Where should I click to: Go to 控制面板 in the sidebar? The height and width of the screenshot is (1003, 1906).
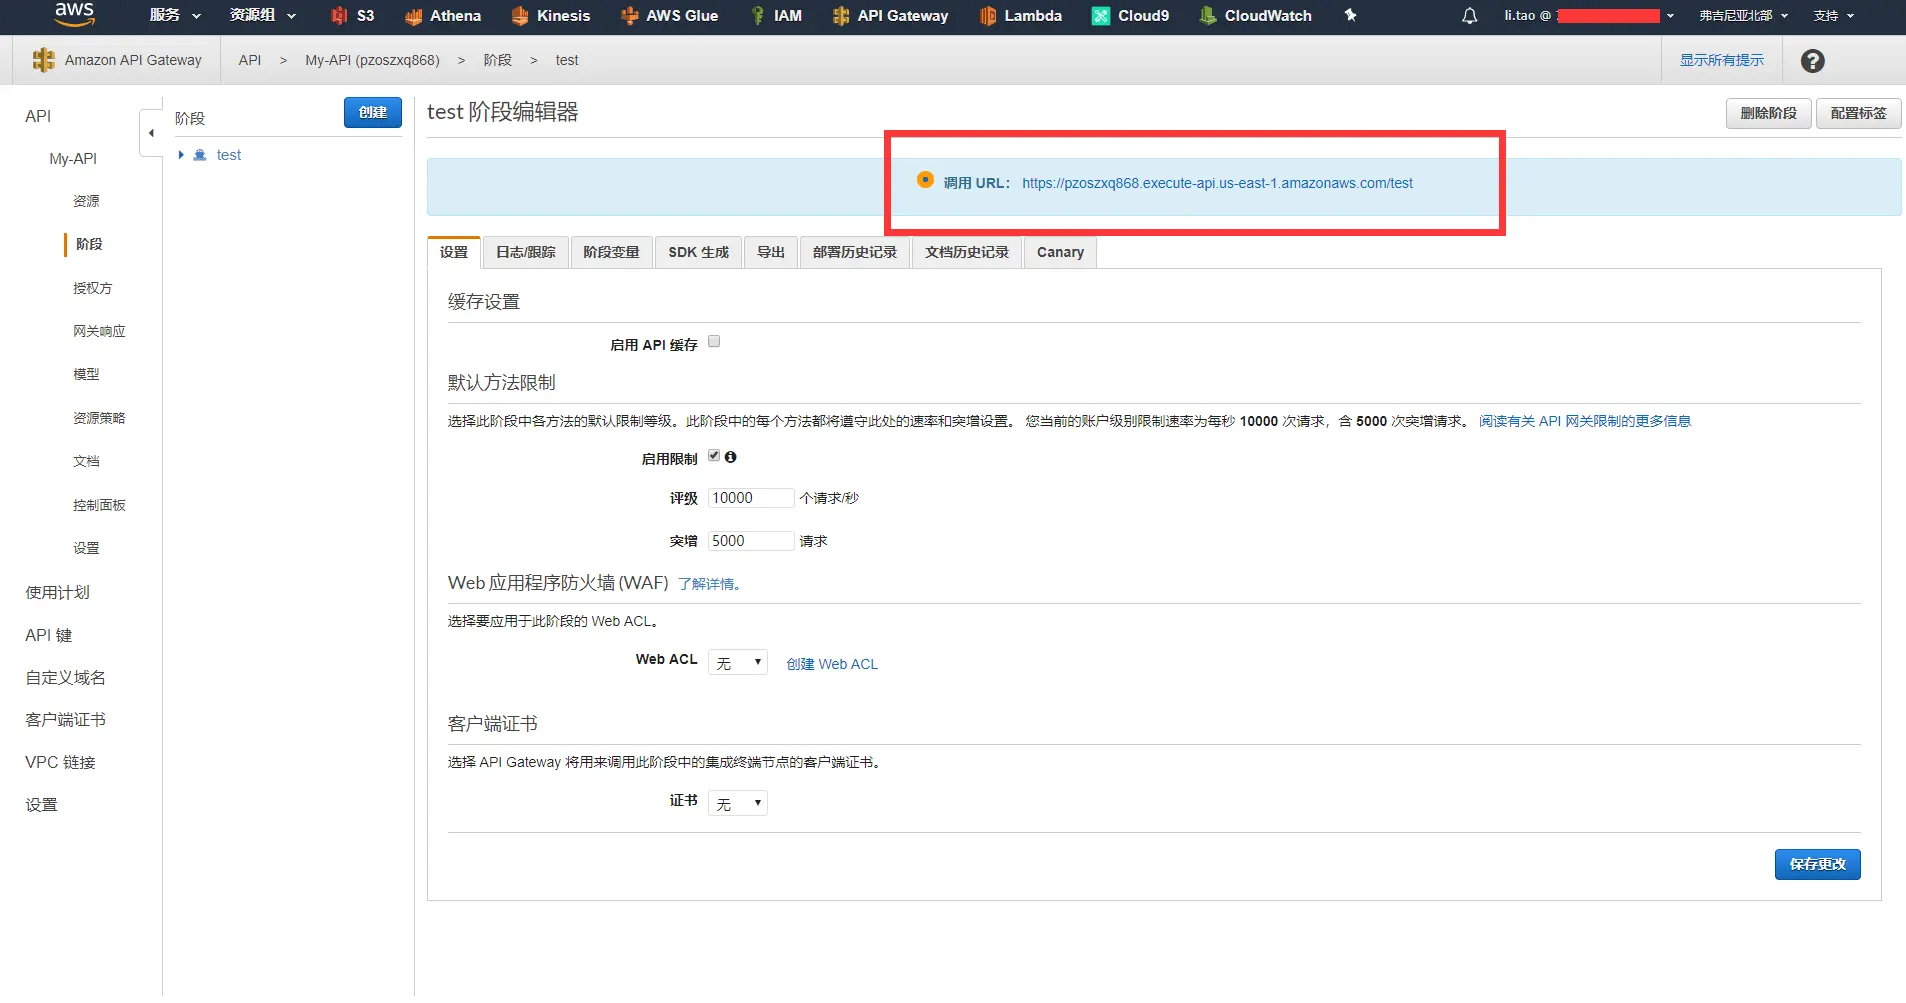pyautogui.click(x=99, y=505)
